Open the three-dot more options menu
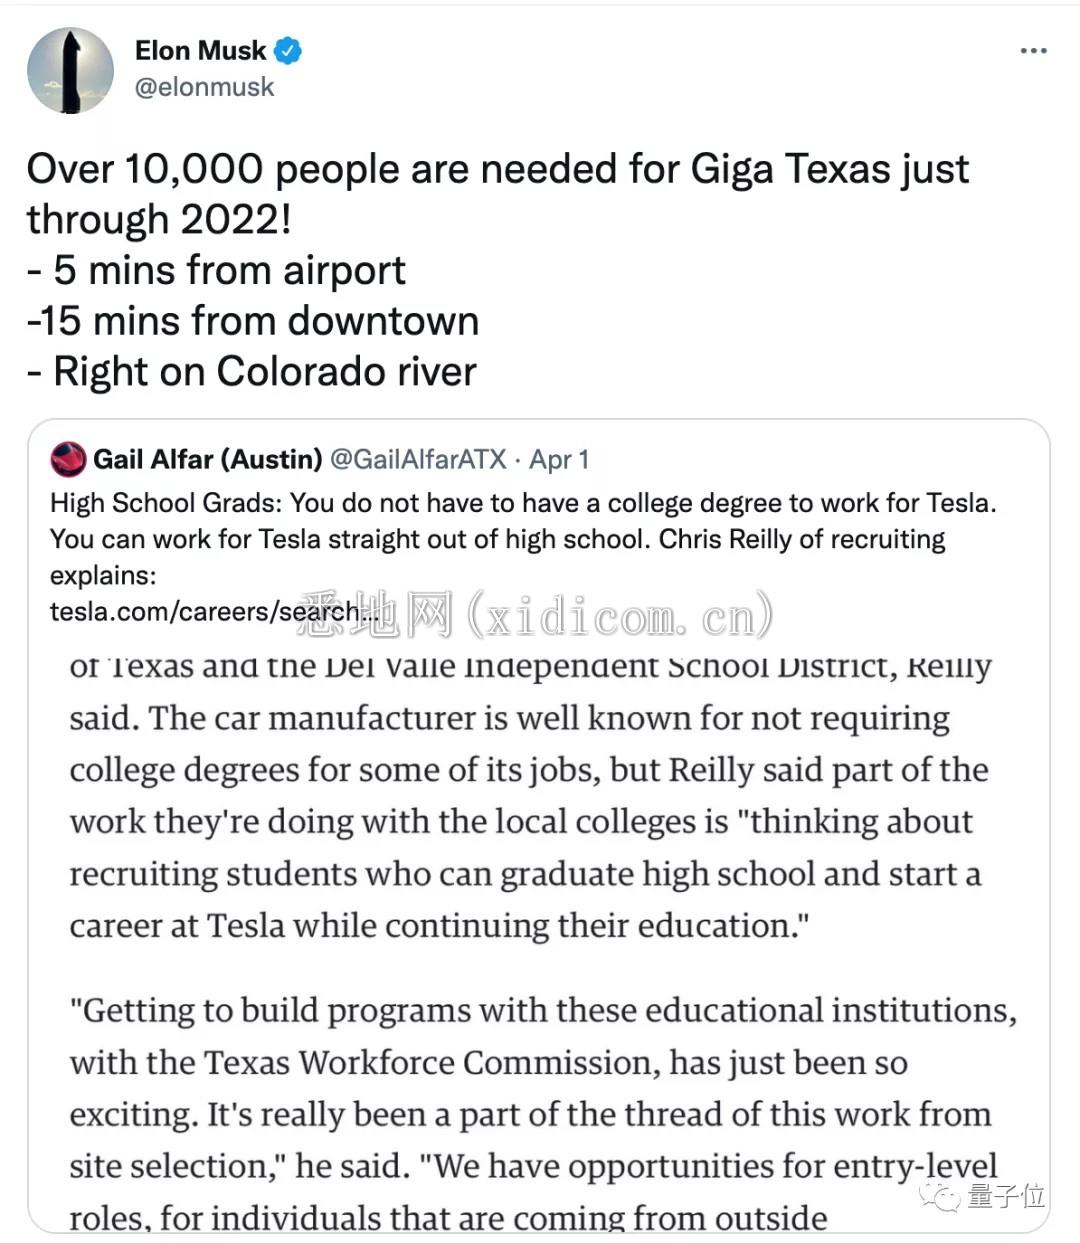Image resolution: width=1080 pixels, height=1243 pixels. click(x=1033, y=50)
